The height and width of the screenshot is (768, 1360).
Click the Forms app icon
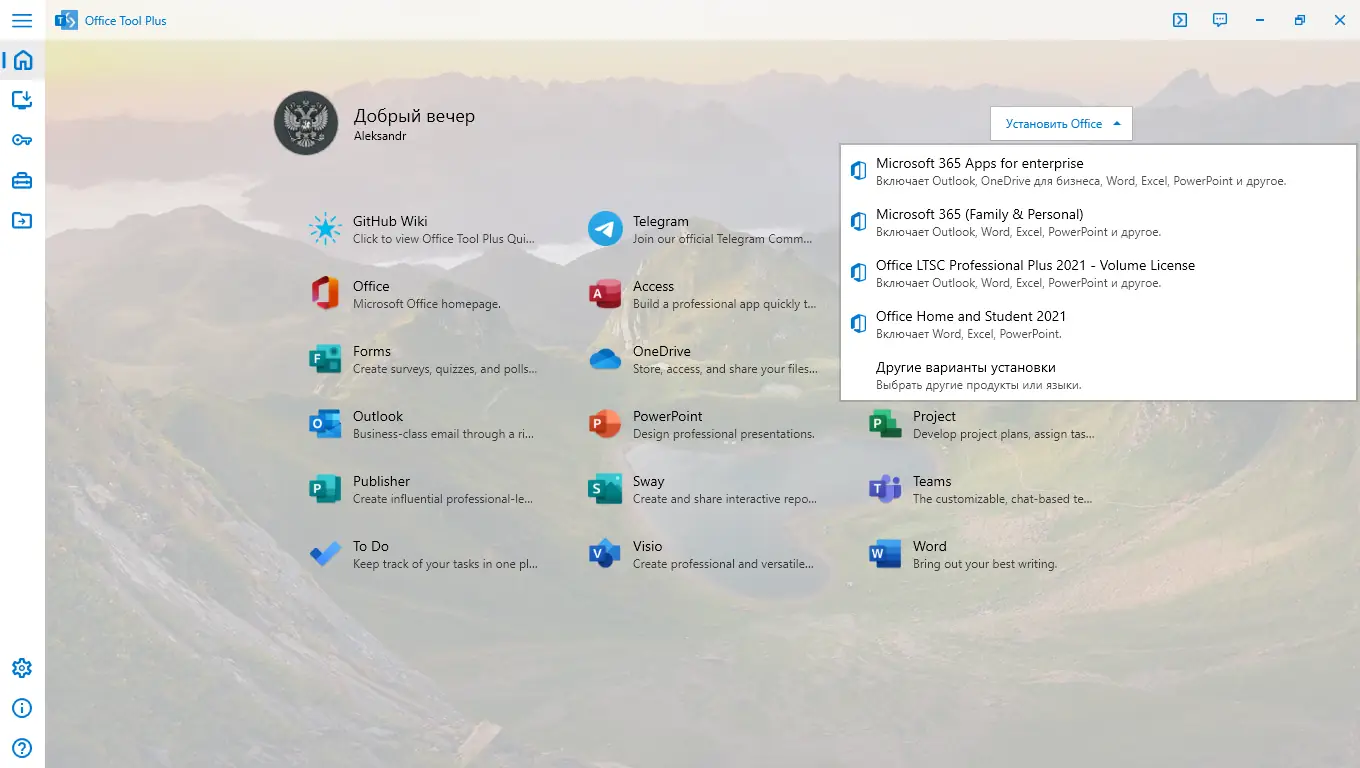click(x=325, y=359)
